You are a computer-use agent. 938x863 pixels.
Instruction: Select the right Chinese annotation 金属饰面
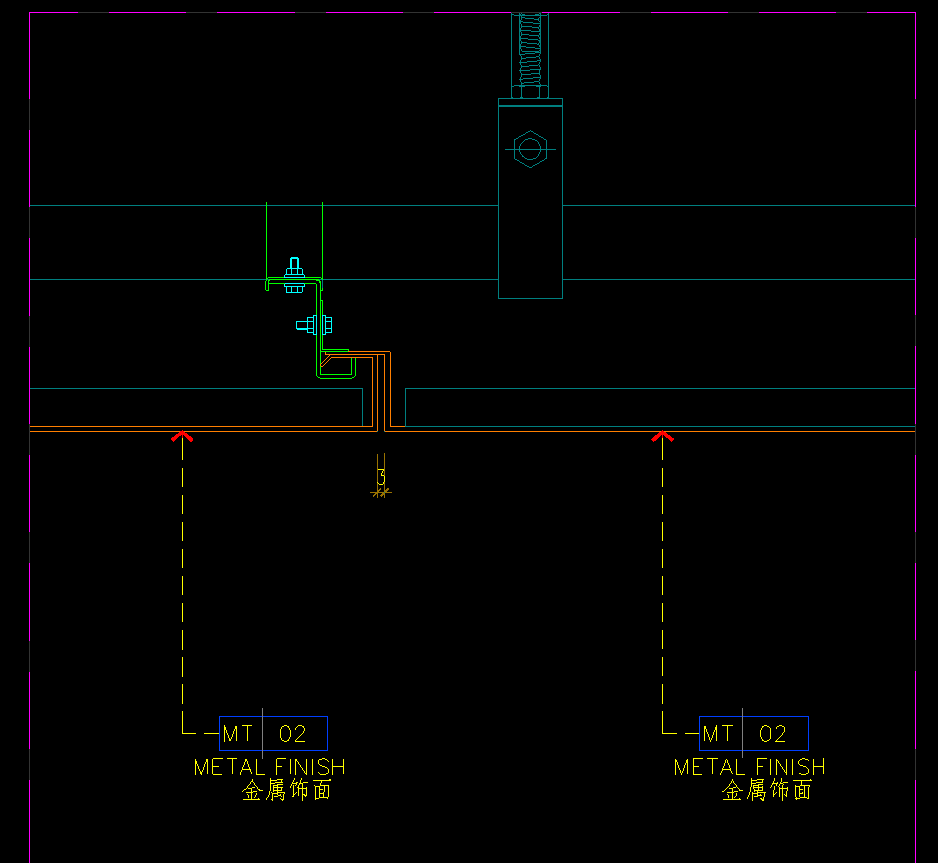767,791
